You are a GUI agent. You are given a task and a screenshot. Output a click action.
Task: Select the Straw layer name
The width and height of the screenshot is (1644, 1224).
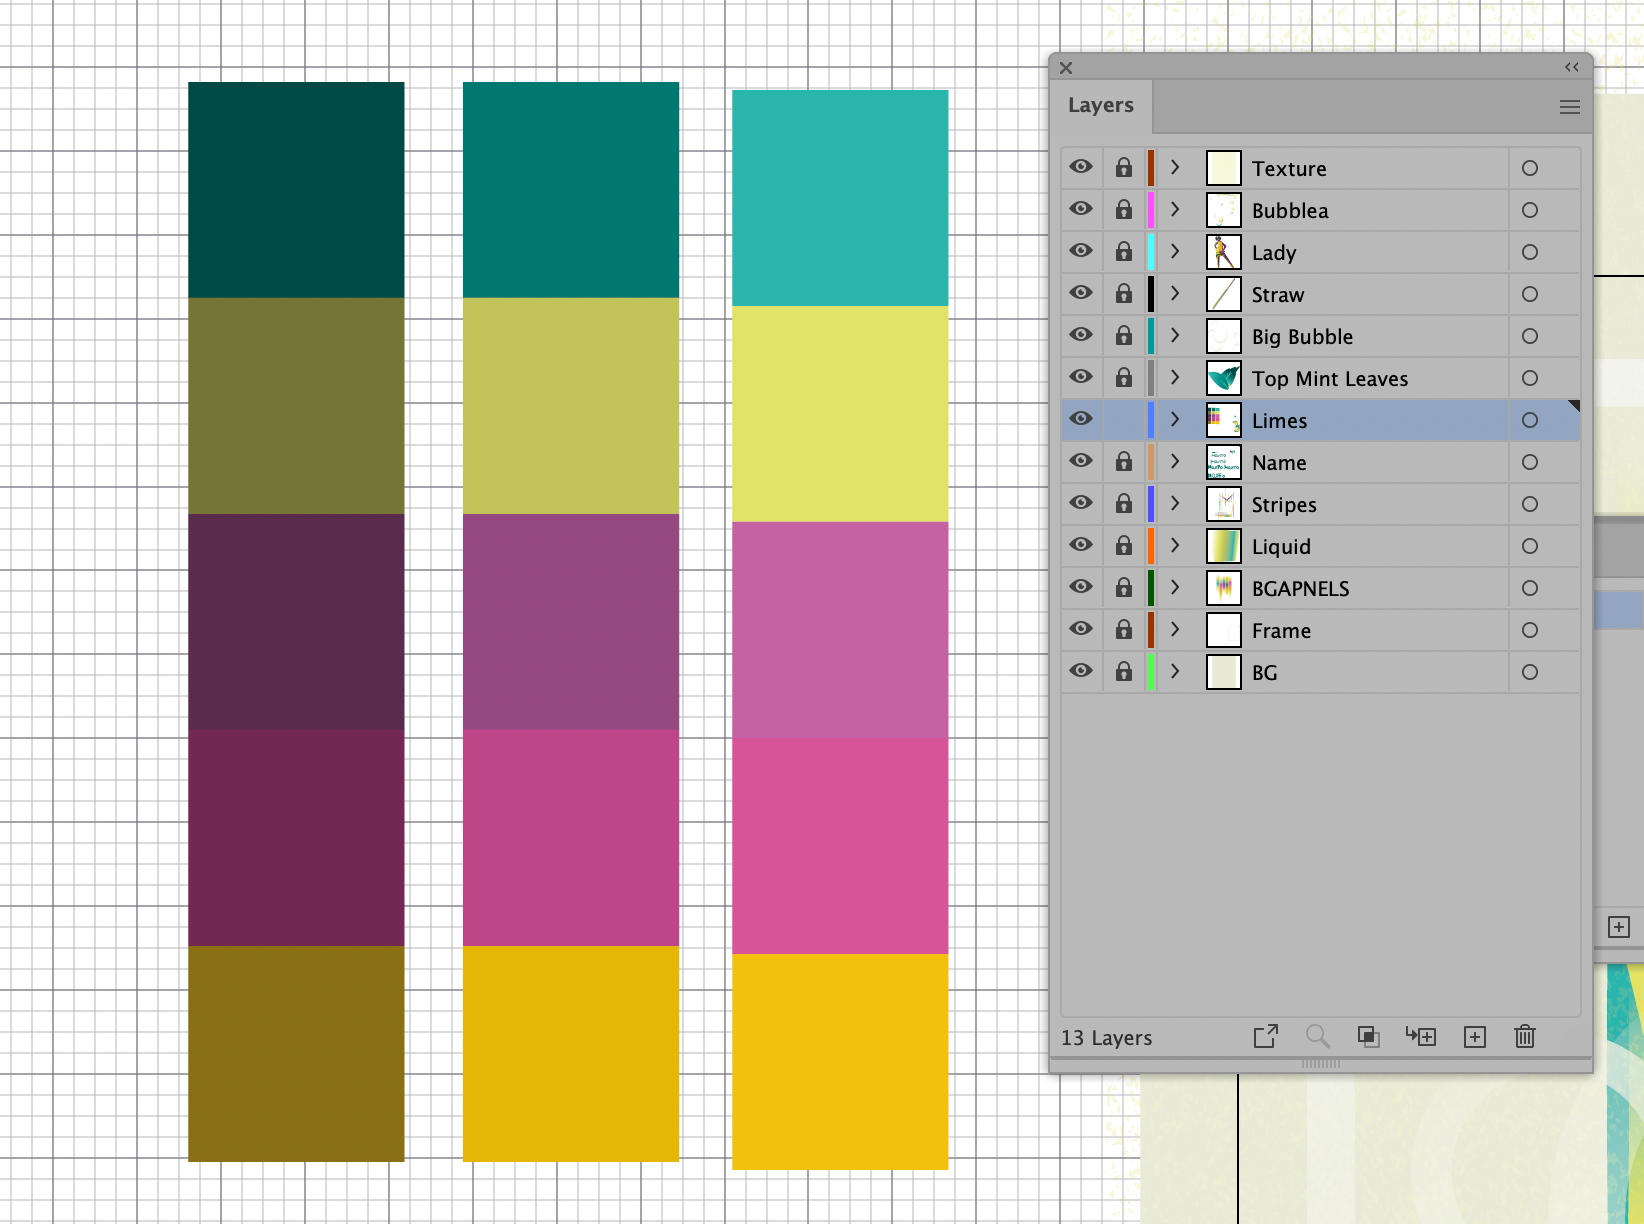[1278, 295]
